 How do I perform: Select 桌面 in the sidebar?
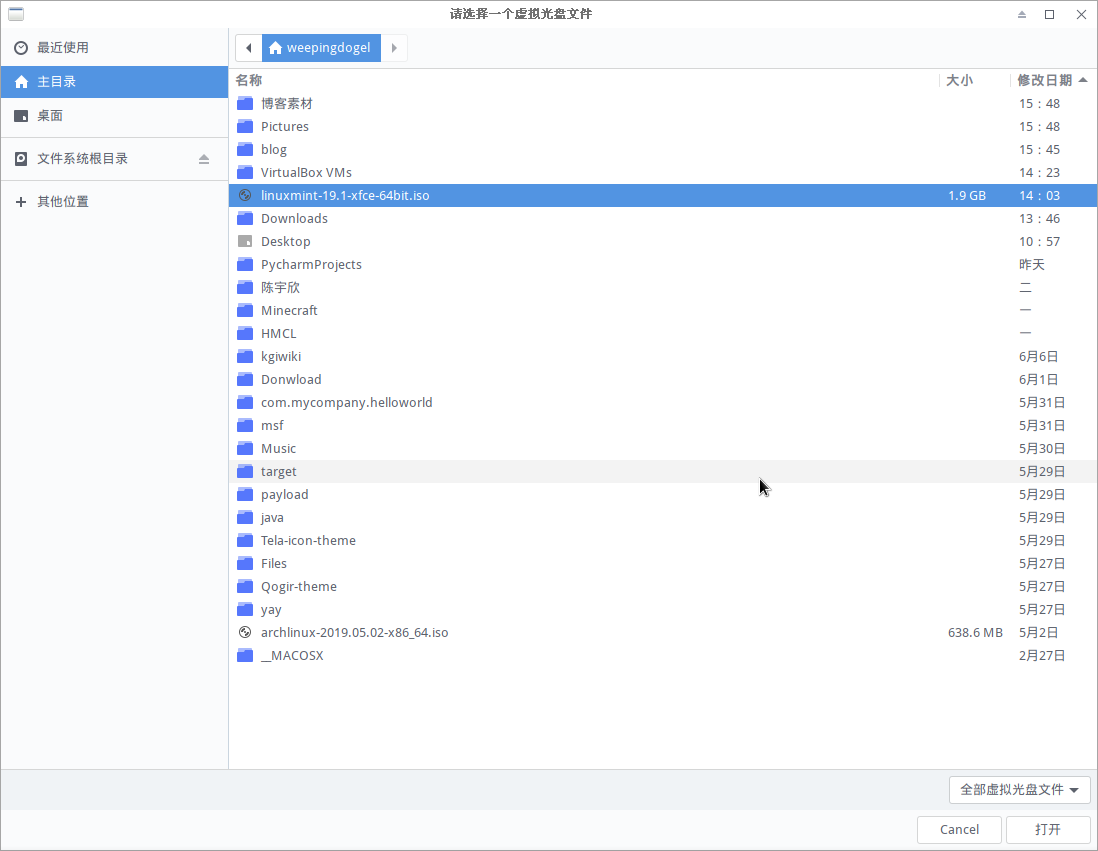[50, 116]
